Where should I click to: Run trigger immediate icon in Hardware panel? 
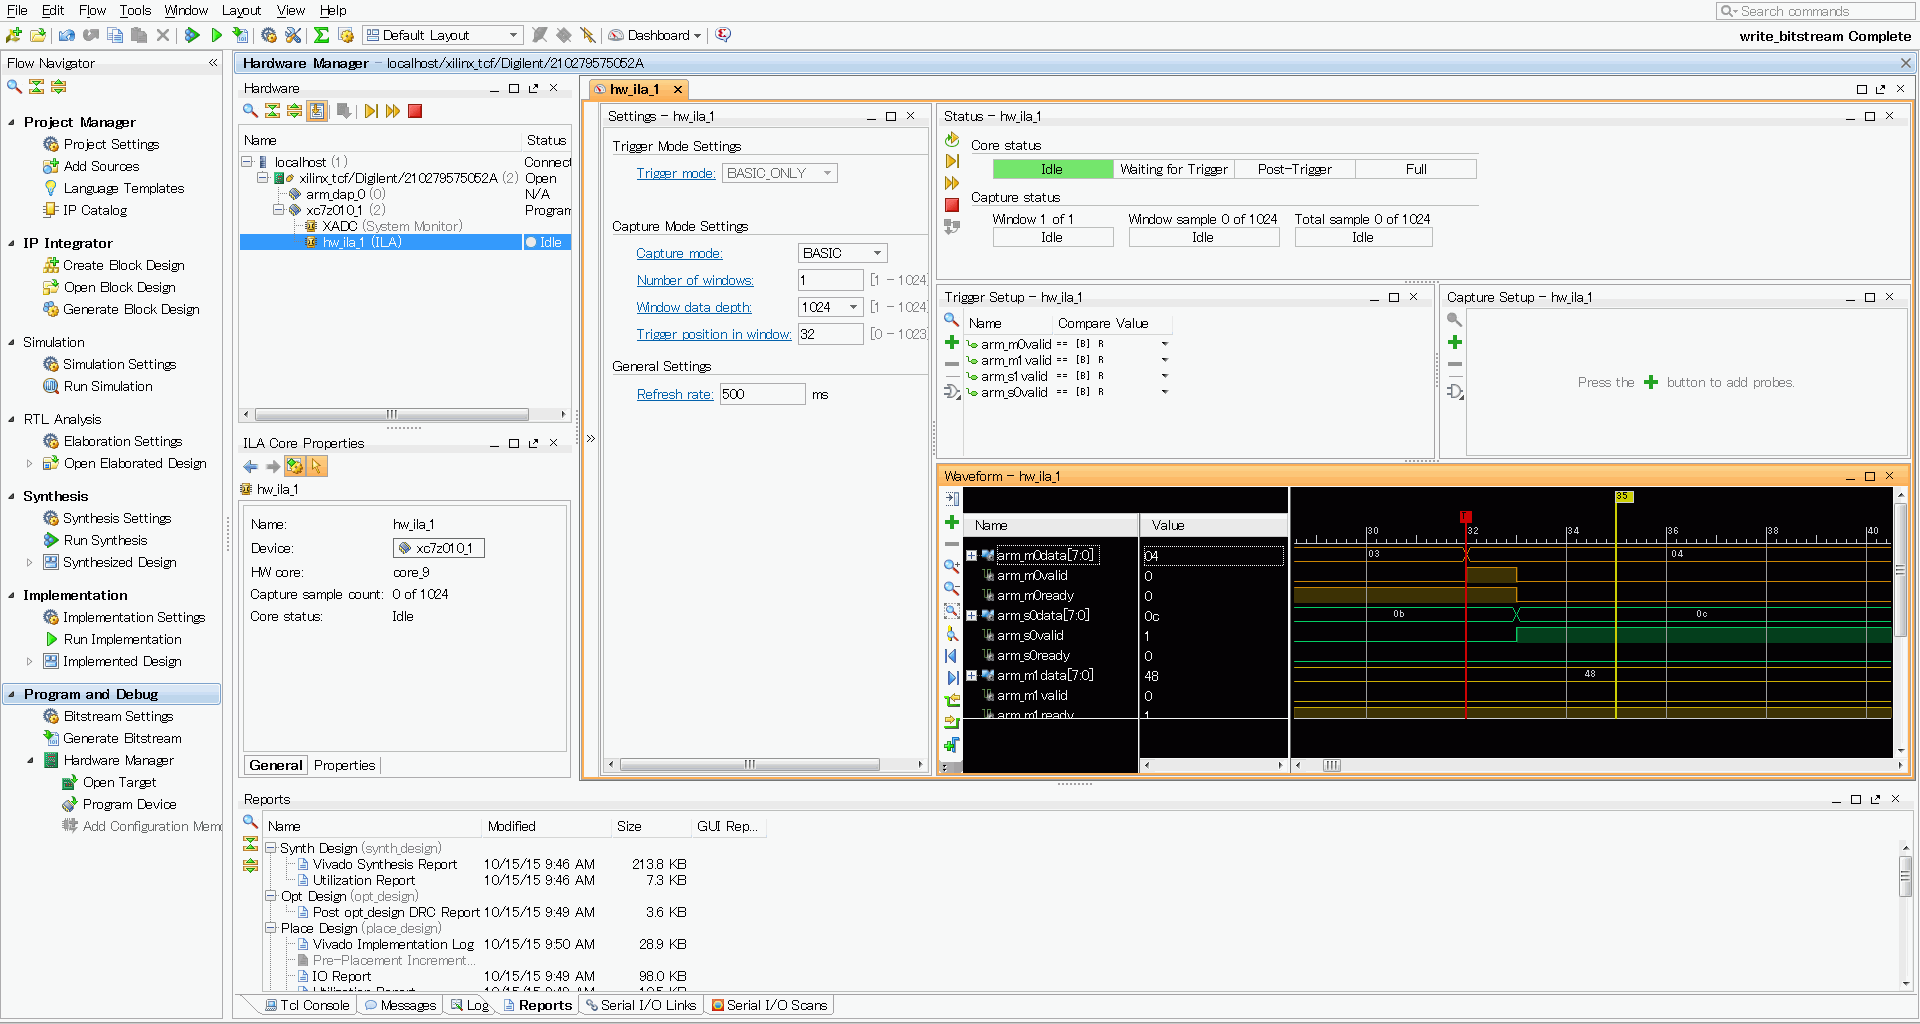[393, 111]
